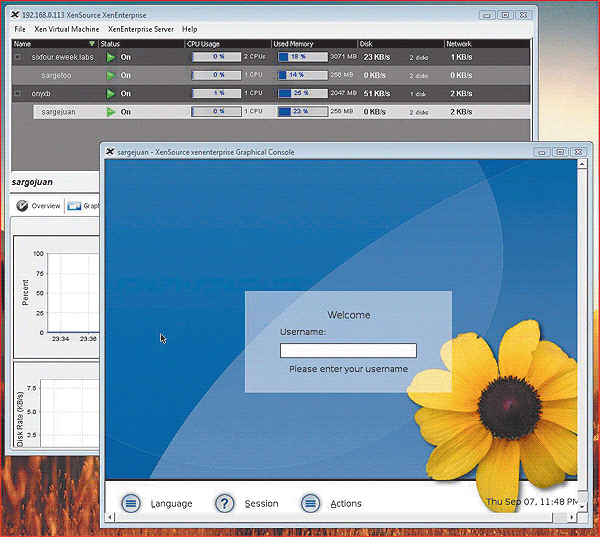
Task: Sort by Name column sort arrow
Action: [x=92, y=44]
